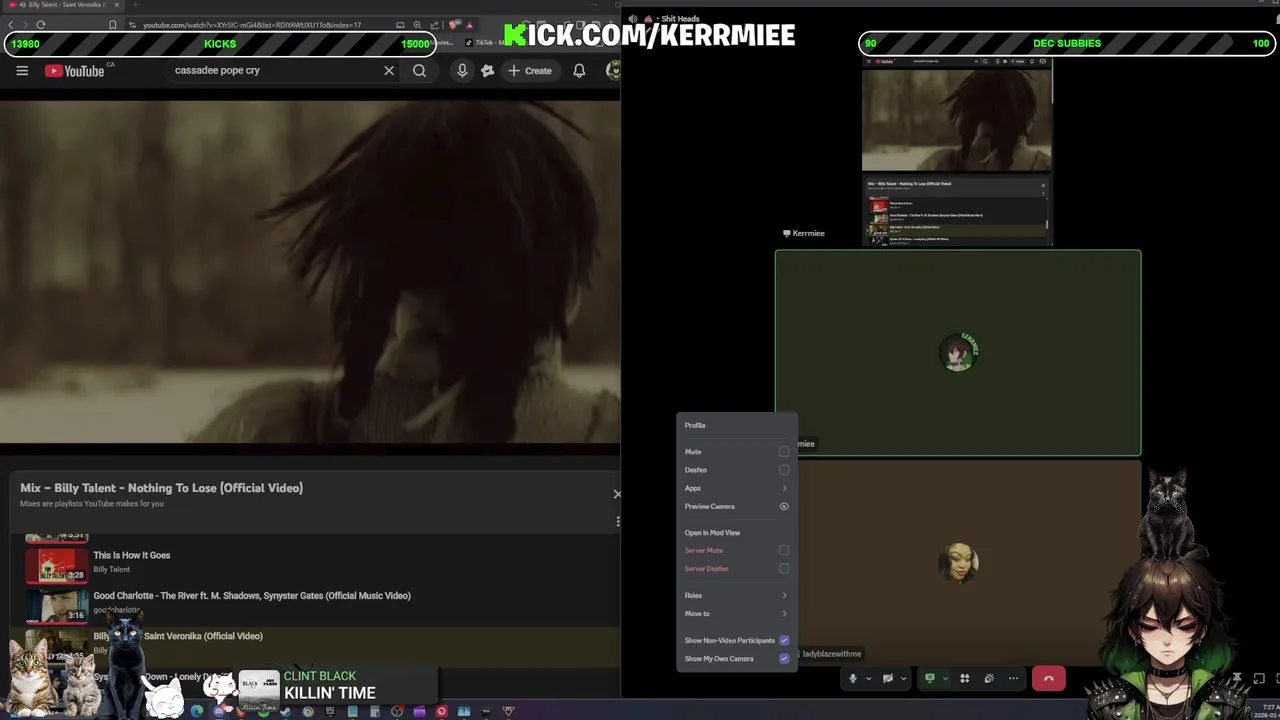The image size is (1280, 720).
Task: Switch to the Billy Talent Saint Veronika tab
Action: 62,5
